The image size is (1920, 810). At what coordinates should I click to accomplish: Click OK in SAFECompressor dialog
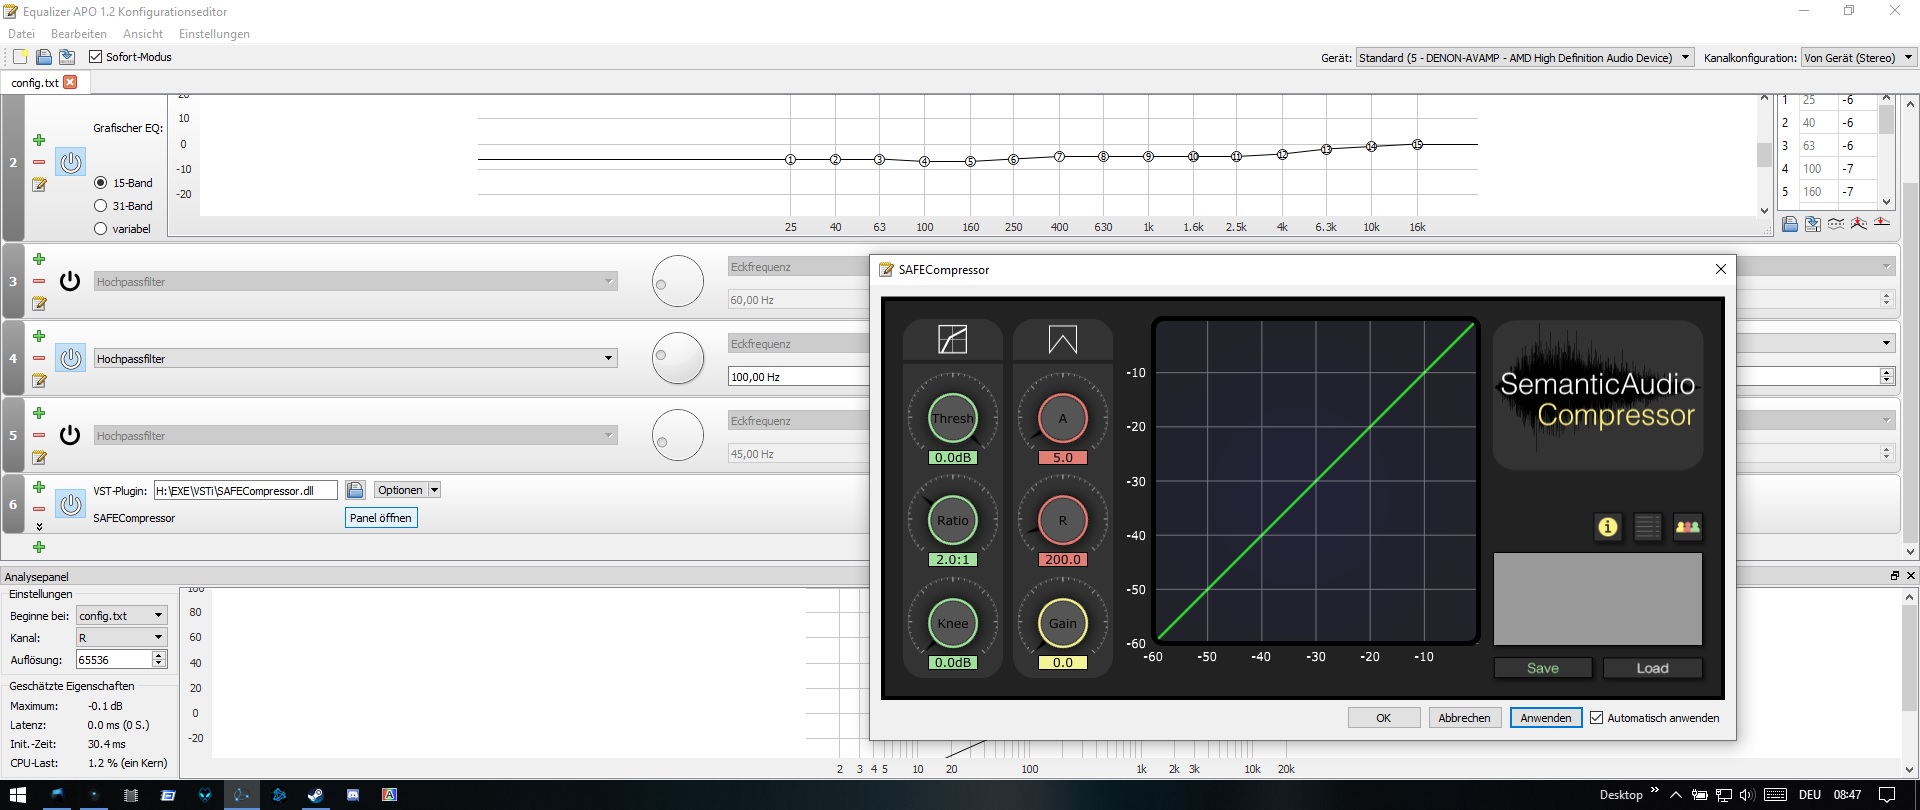pyautogui.click(x=1383, y=718)
